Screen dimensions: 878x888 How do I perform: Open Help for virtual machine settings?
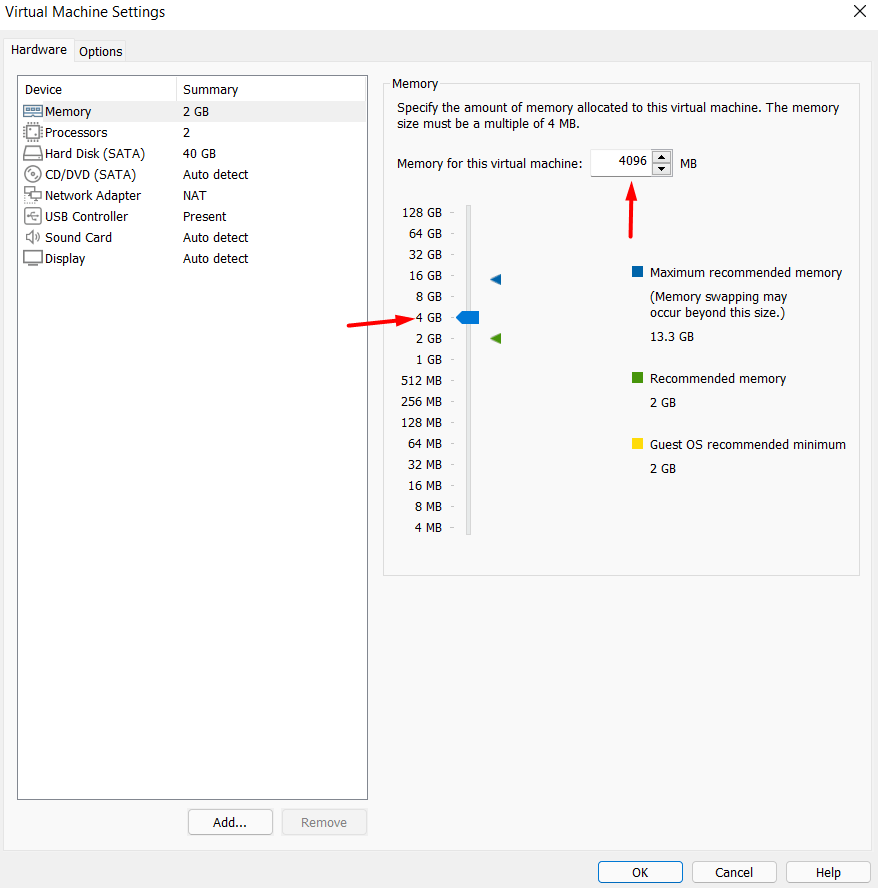point(828,872)
